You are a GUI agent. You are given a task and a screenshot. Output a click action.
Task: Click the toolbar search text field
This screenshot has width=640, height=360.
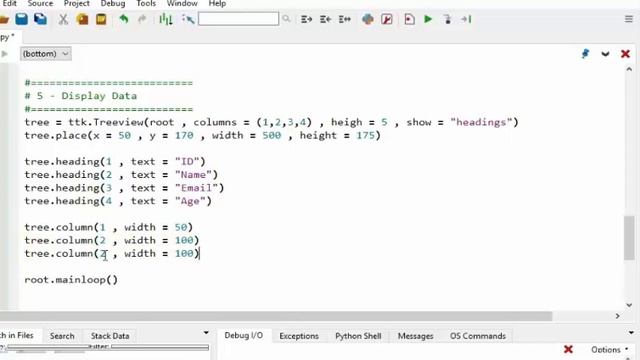click(238, 19)
